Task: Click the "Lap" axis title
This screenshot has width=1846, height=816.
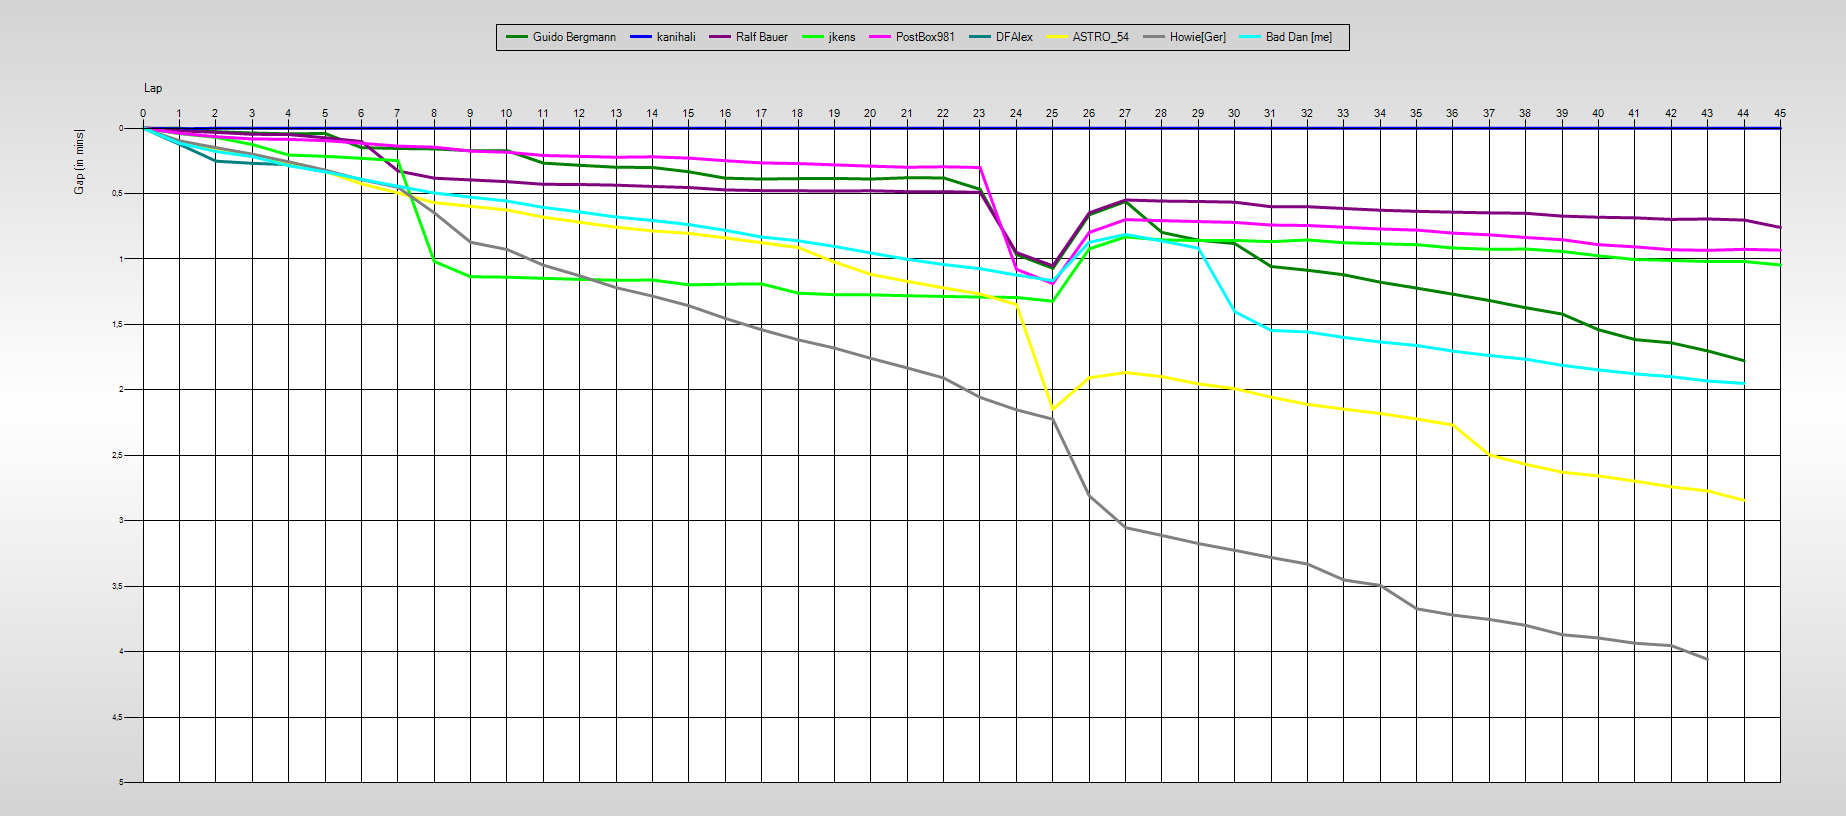Action: 153,88
